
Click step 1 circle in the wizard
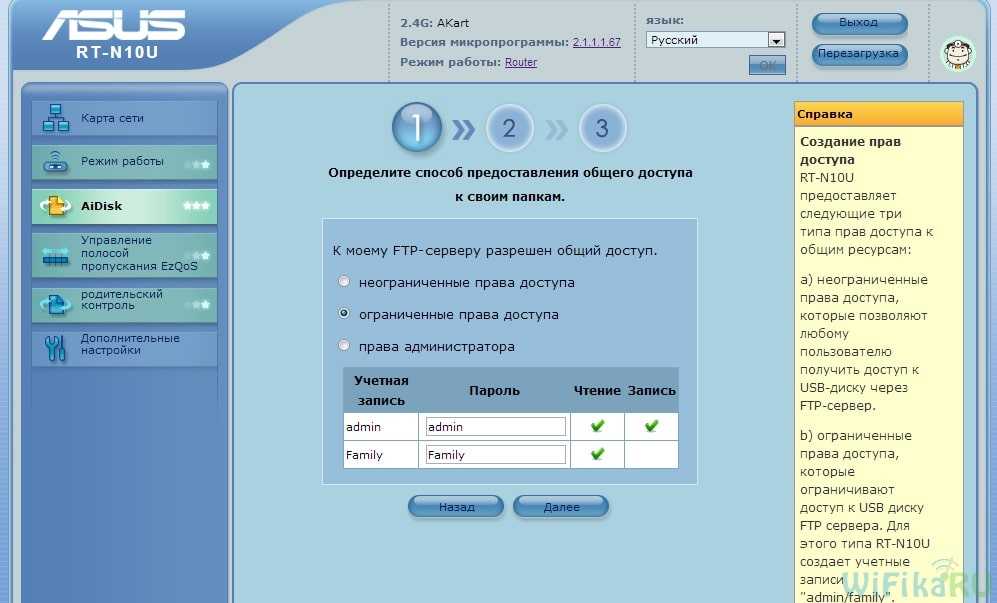tap(415, 128)
